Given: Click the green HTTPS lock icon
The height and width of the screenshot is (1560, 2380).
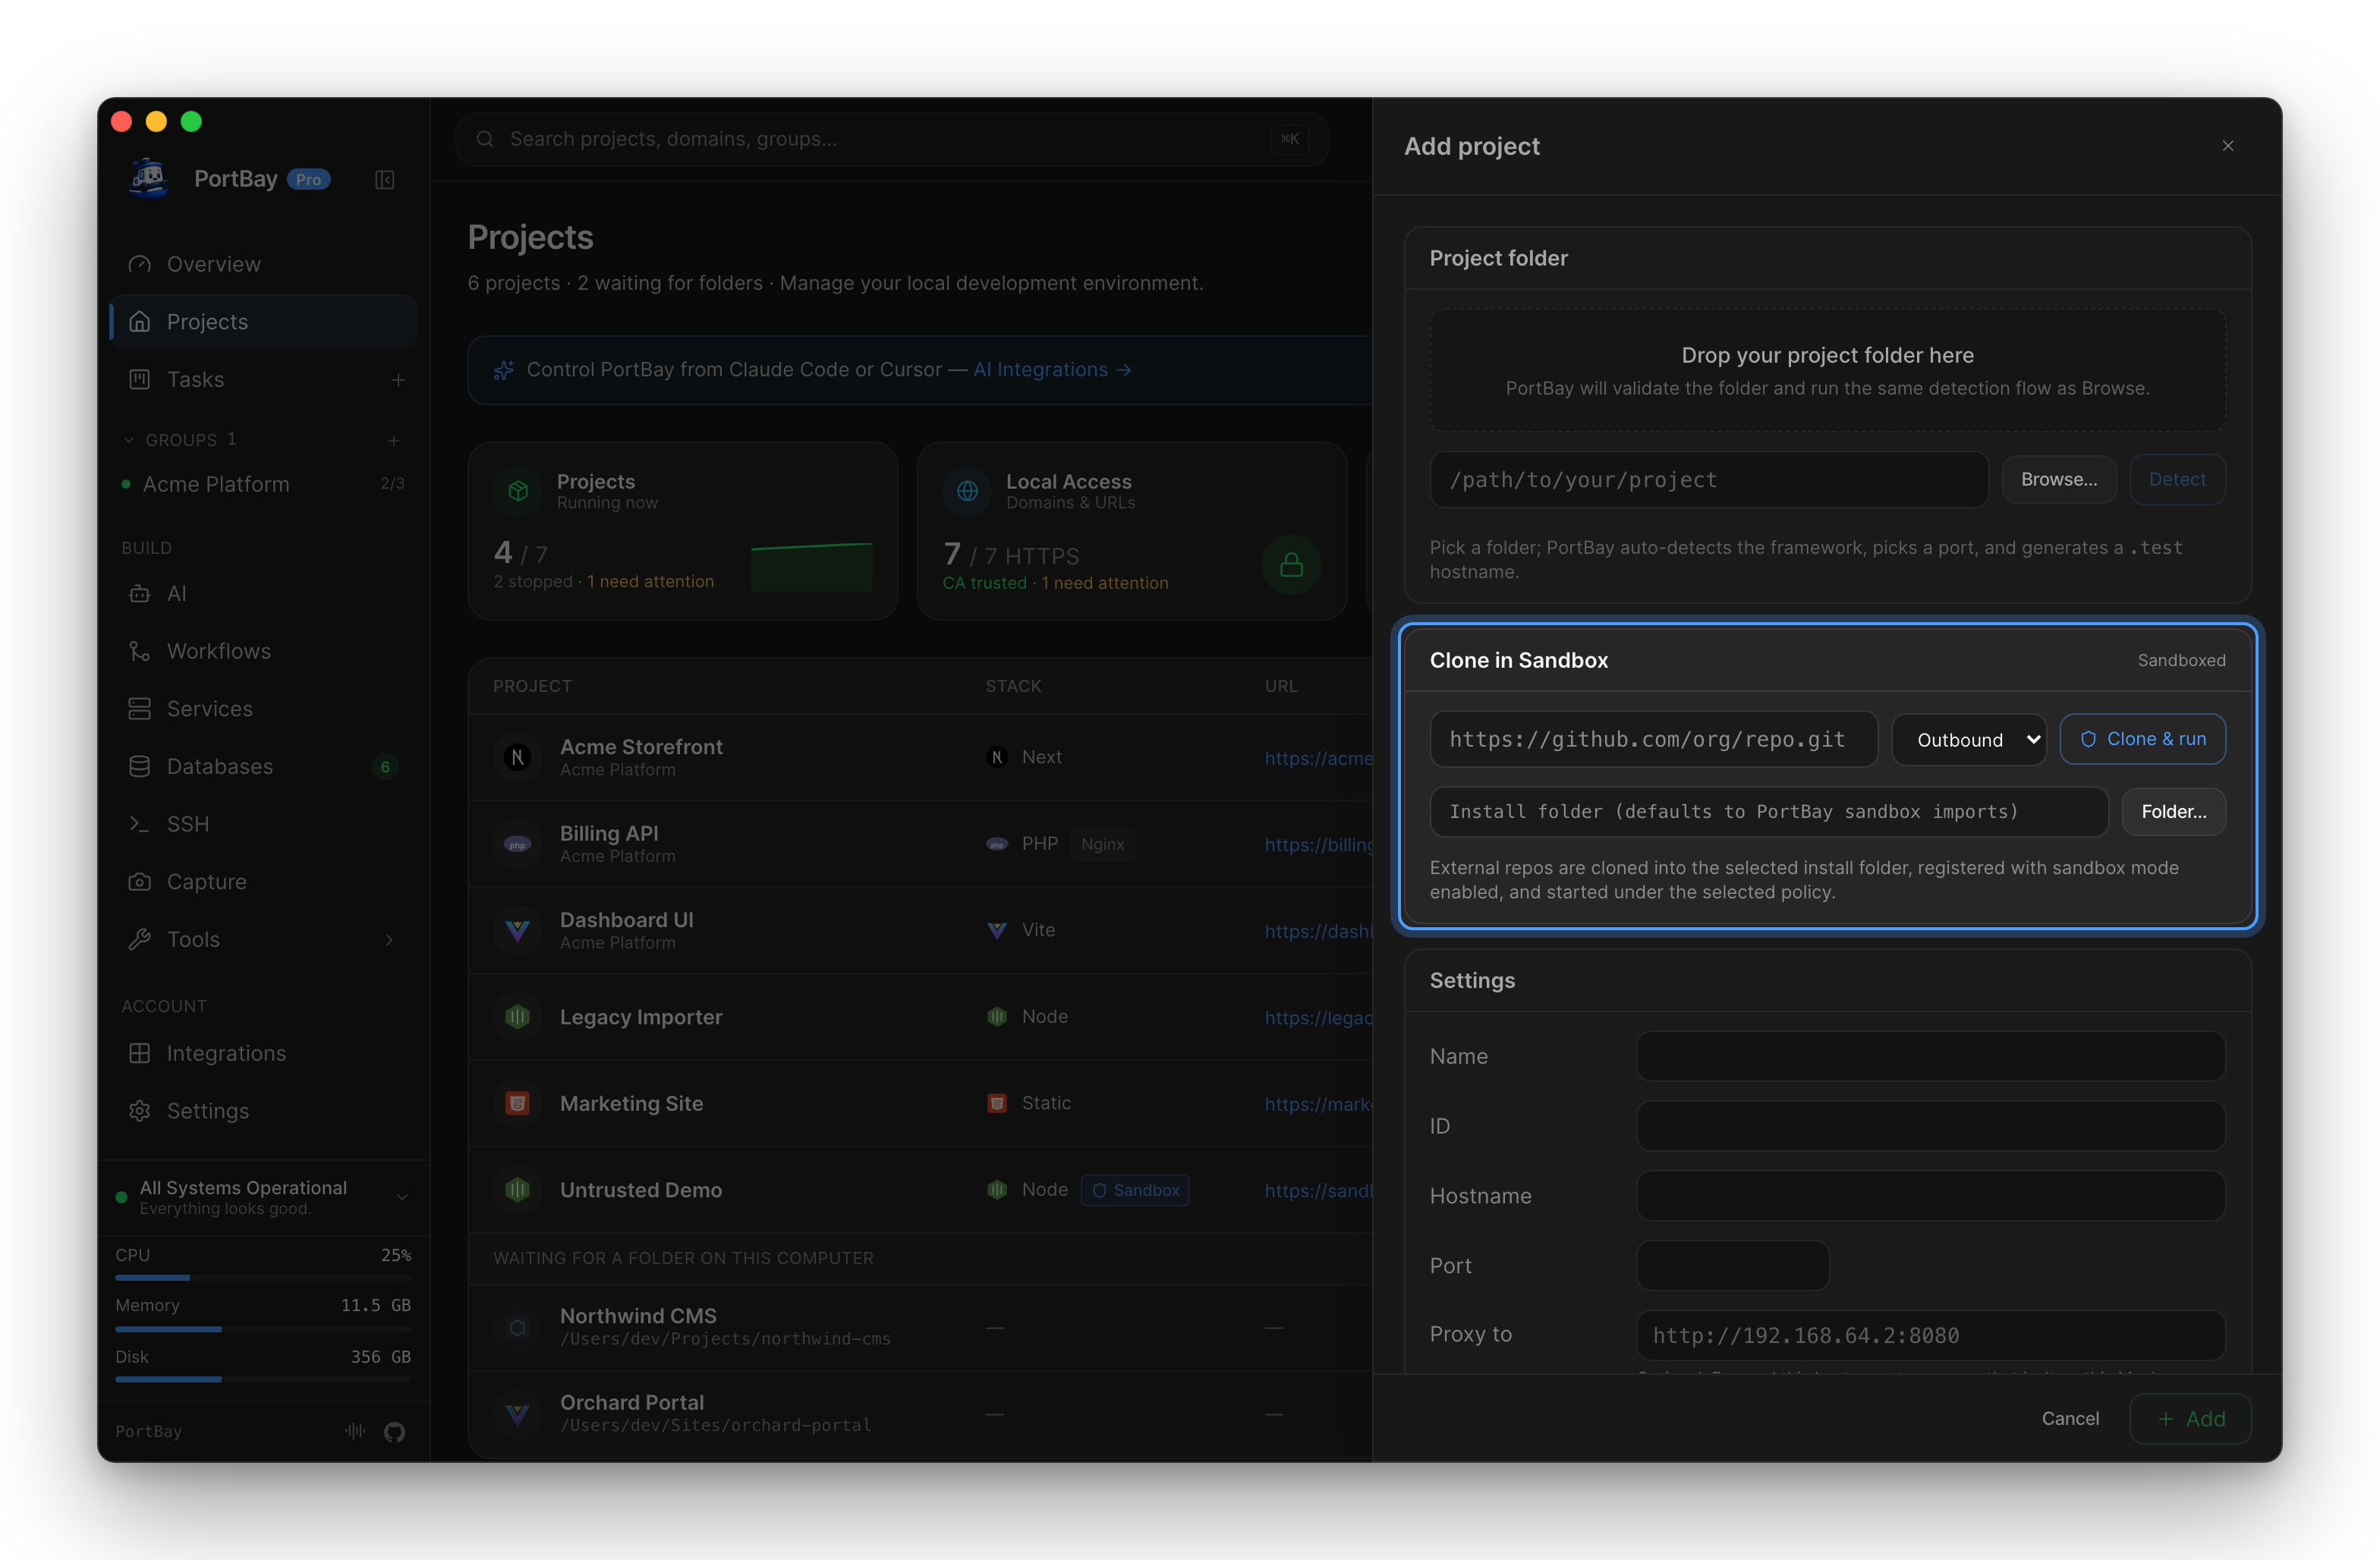Looking at the screenshot, I should point(1291,565).
